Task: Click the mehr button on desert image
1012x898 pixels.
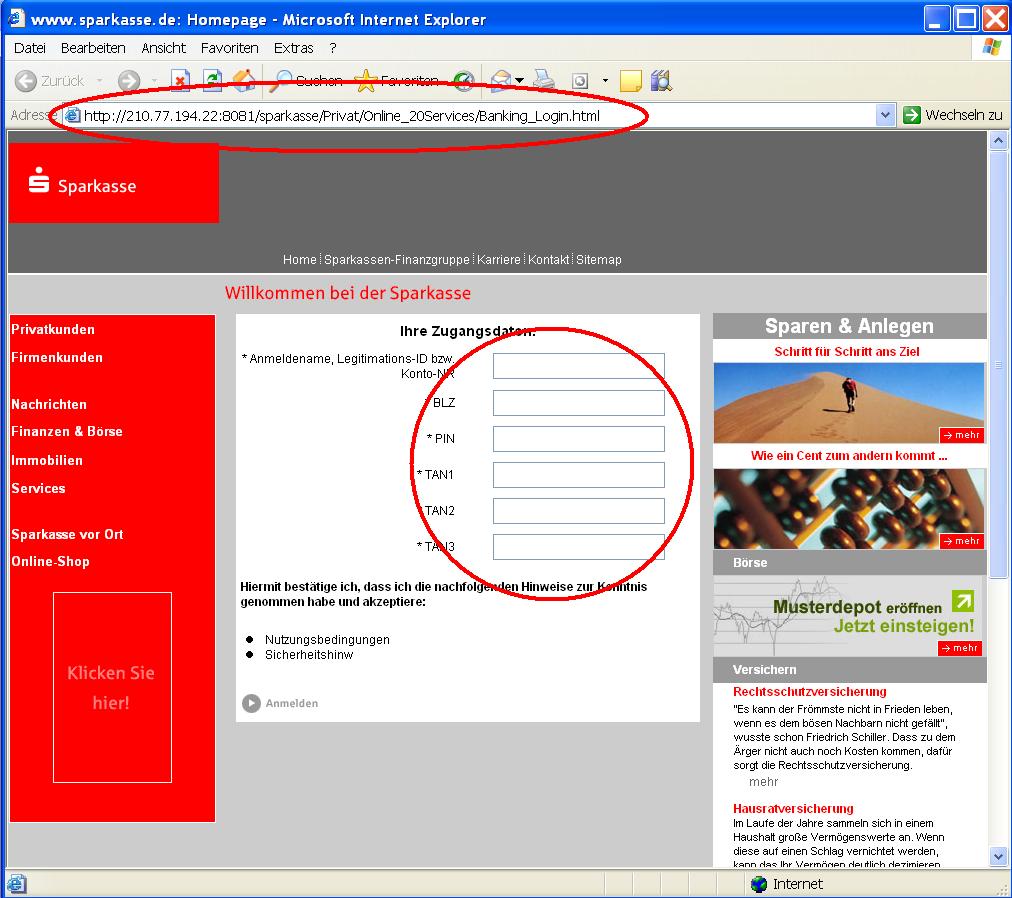Action: click(962, 435)
